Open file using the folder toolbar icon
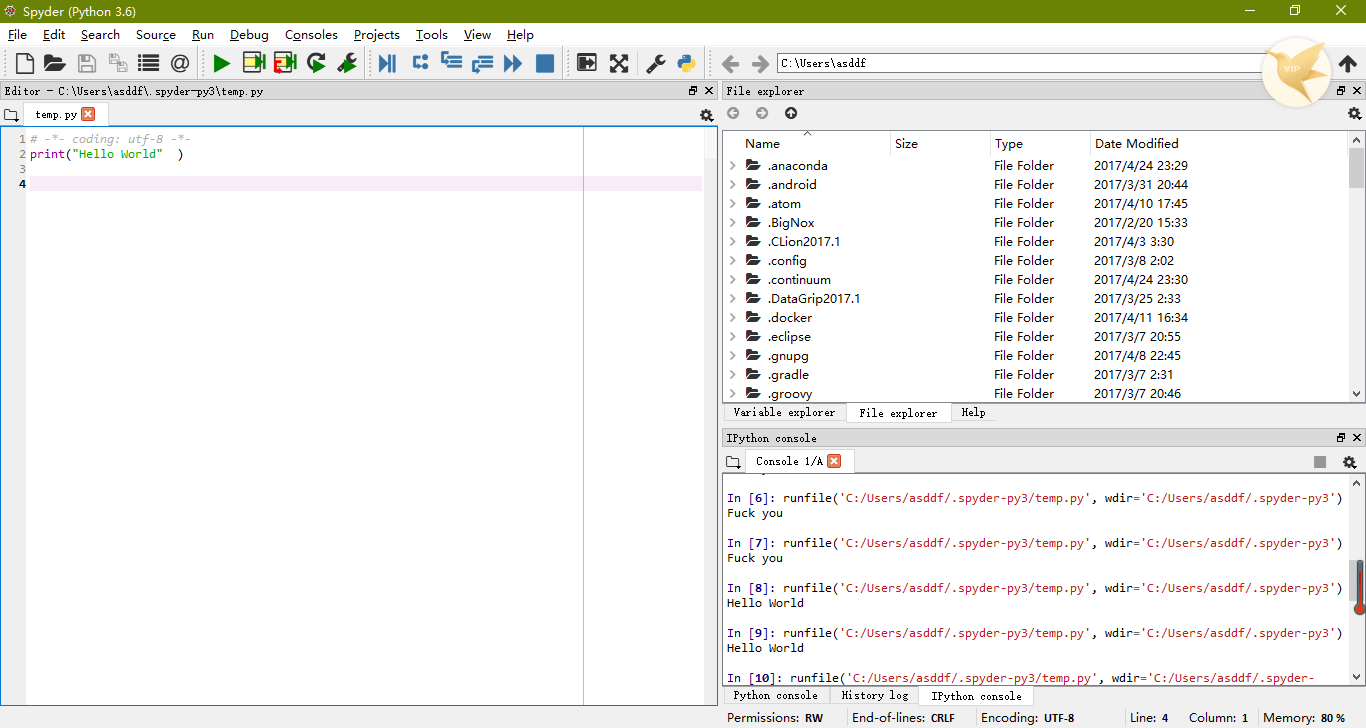The height and width of the screenshot is (728, 1366). click(x=55, y=63)
